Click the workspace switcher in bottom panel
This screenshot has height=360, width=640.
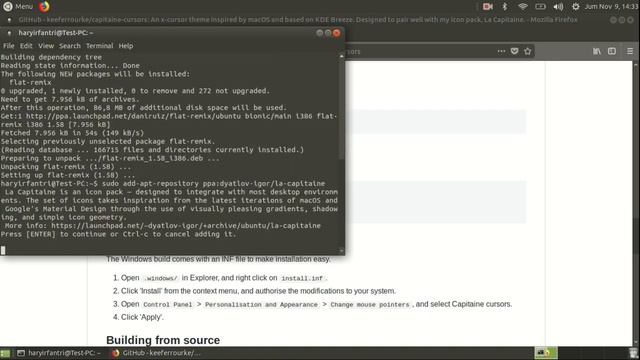click(546, 353)
